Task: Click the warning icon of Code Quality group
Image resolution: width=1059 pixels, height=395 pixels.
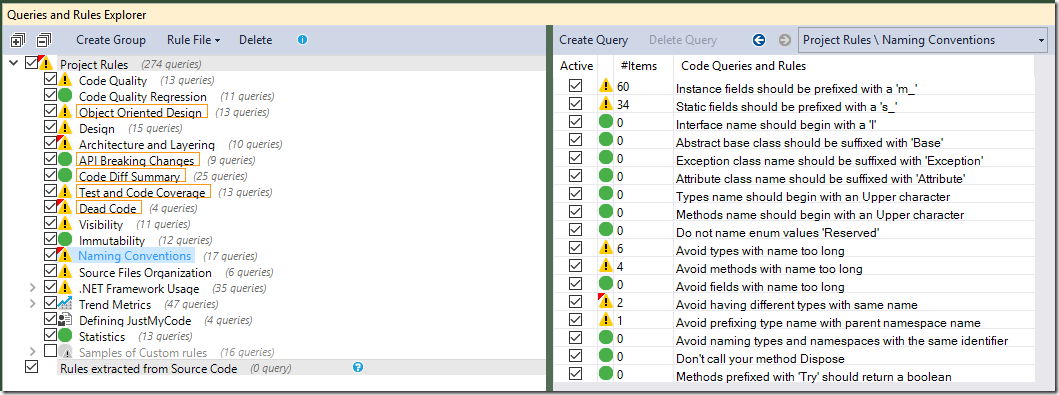Action: pyautogui.click(x=65, y=80)
